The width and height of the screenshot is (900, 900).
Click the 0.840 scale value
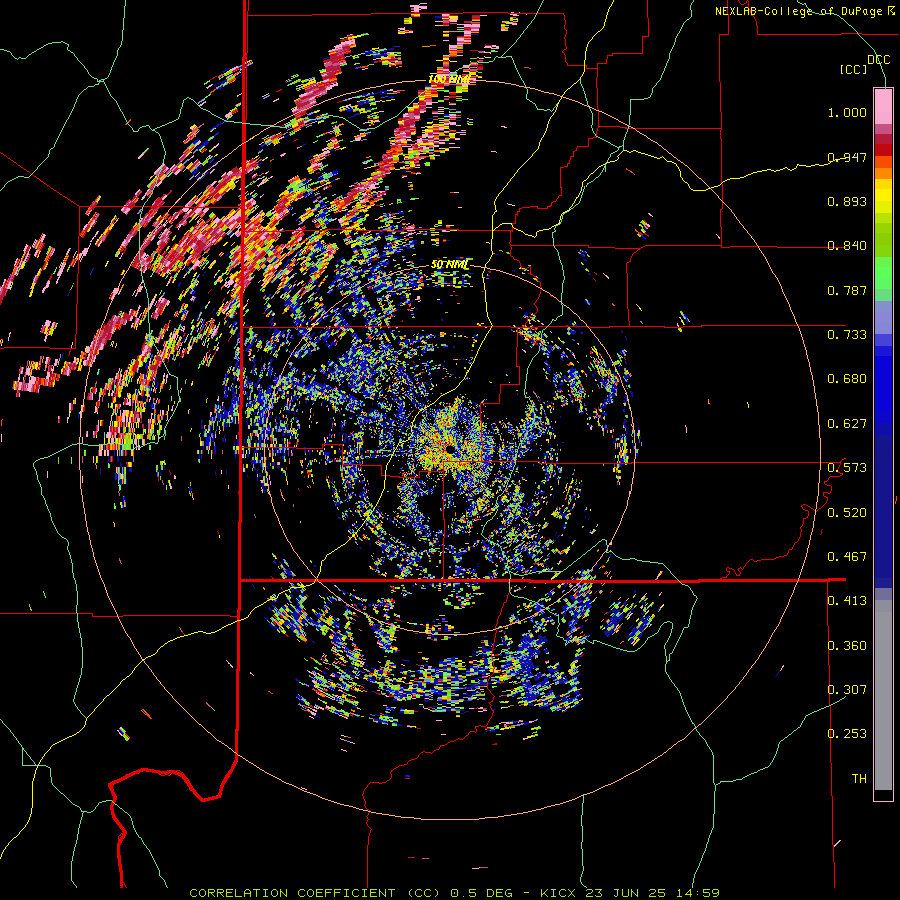pyautogui.click(x=847, y=246)
